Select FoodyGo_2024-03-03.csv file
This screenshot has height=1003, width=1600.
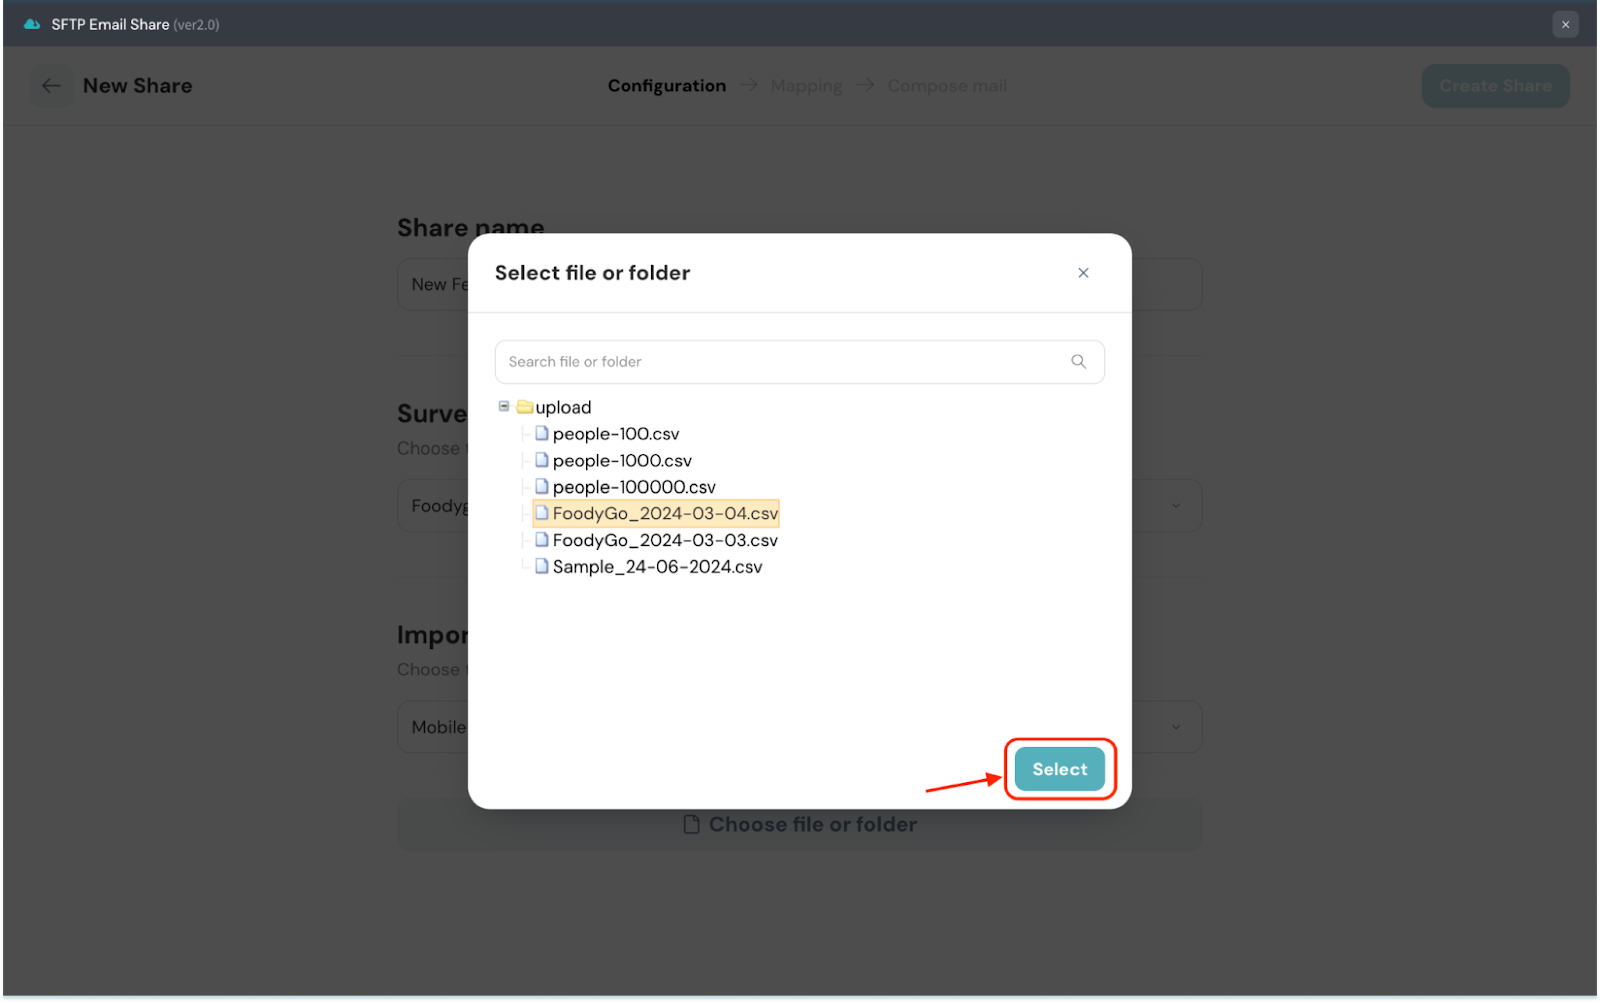[664, 540]
